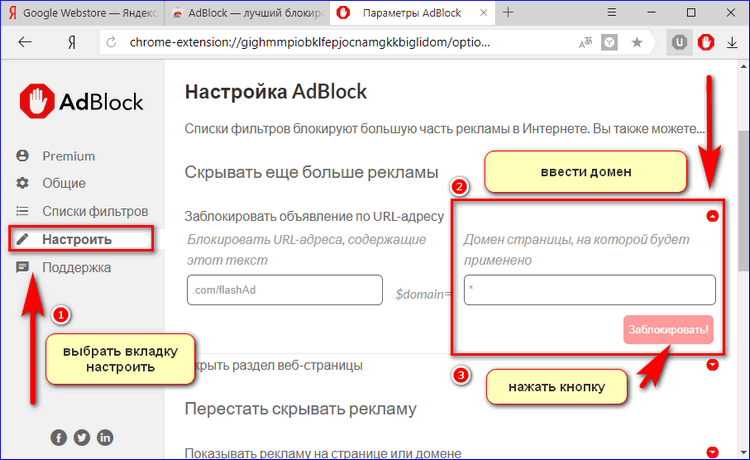Focus the page domain input field
This screenshot has height=460, width=750.
pos(590,290)
